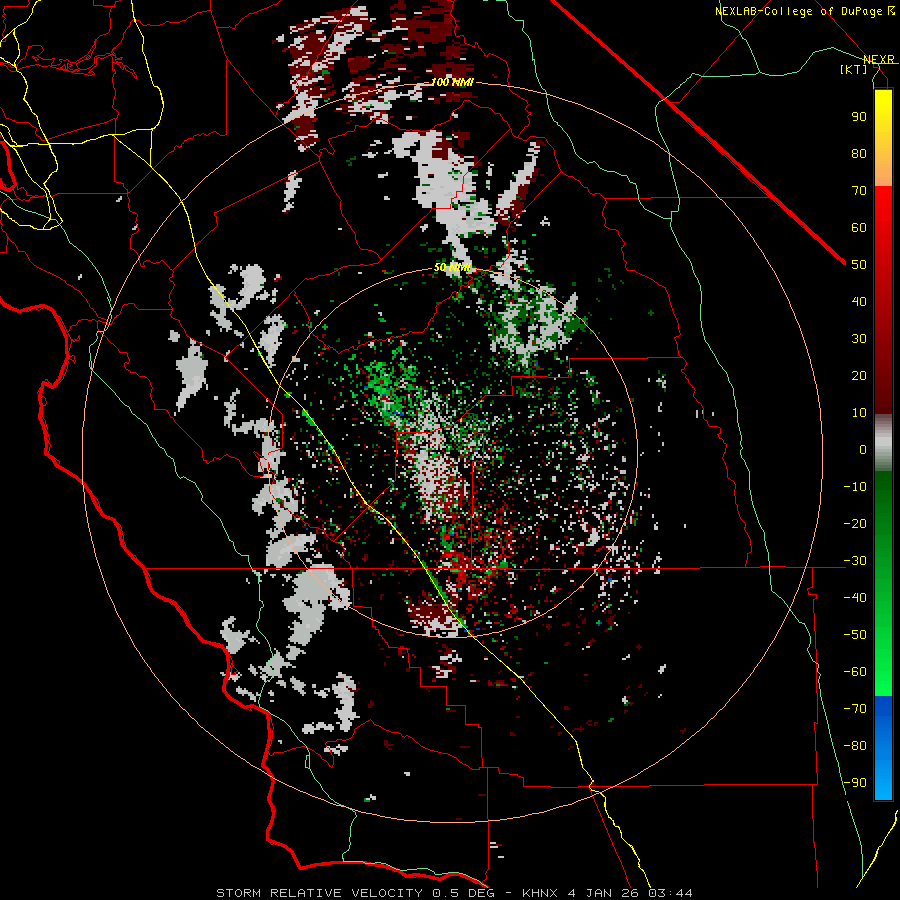Screen dimensions: 900x900
Task: Click the [KT] units label
Action: tap(854, 69)
